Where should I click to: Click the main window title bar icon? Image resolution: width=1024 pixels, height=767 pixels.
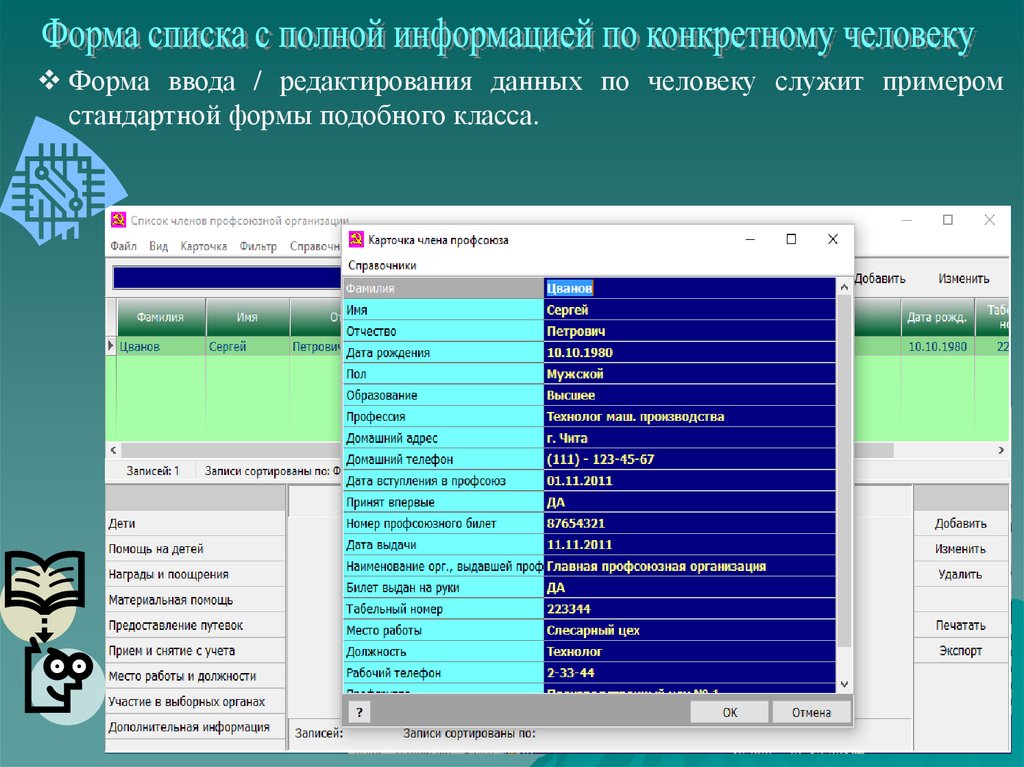coord(119,220)
